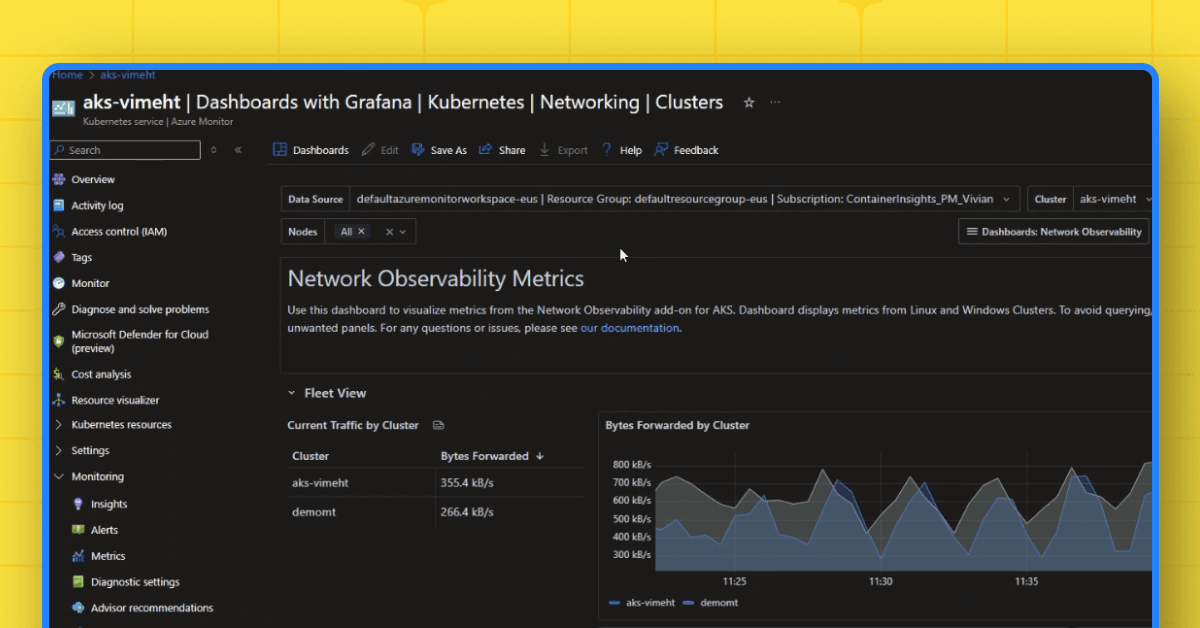Click the demomt table cell
Viewport: 1200px width, 628px height.
[312, 513]
